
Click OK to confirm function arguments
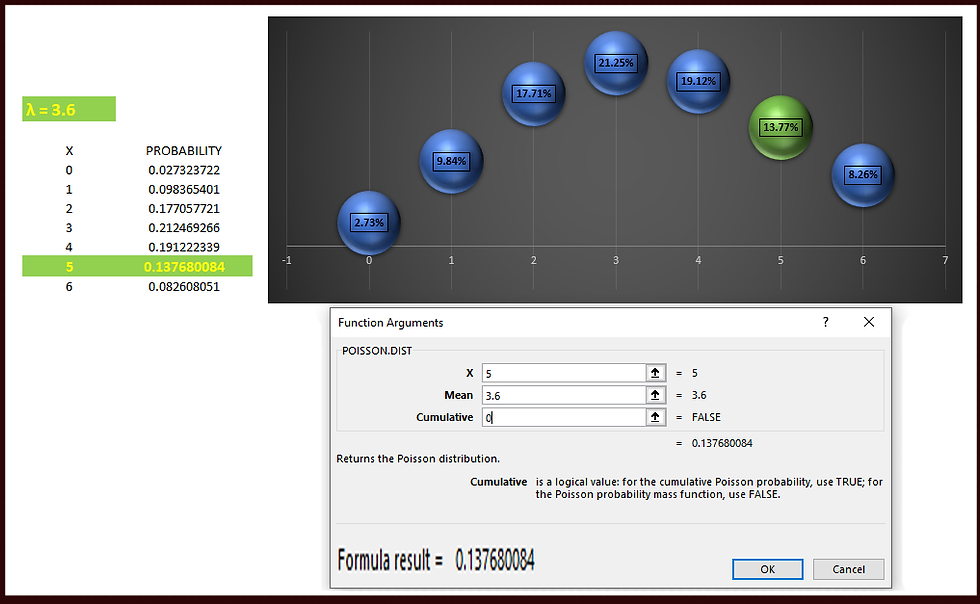click(768, 569)
